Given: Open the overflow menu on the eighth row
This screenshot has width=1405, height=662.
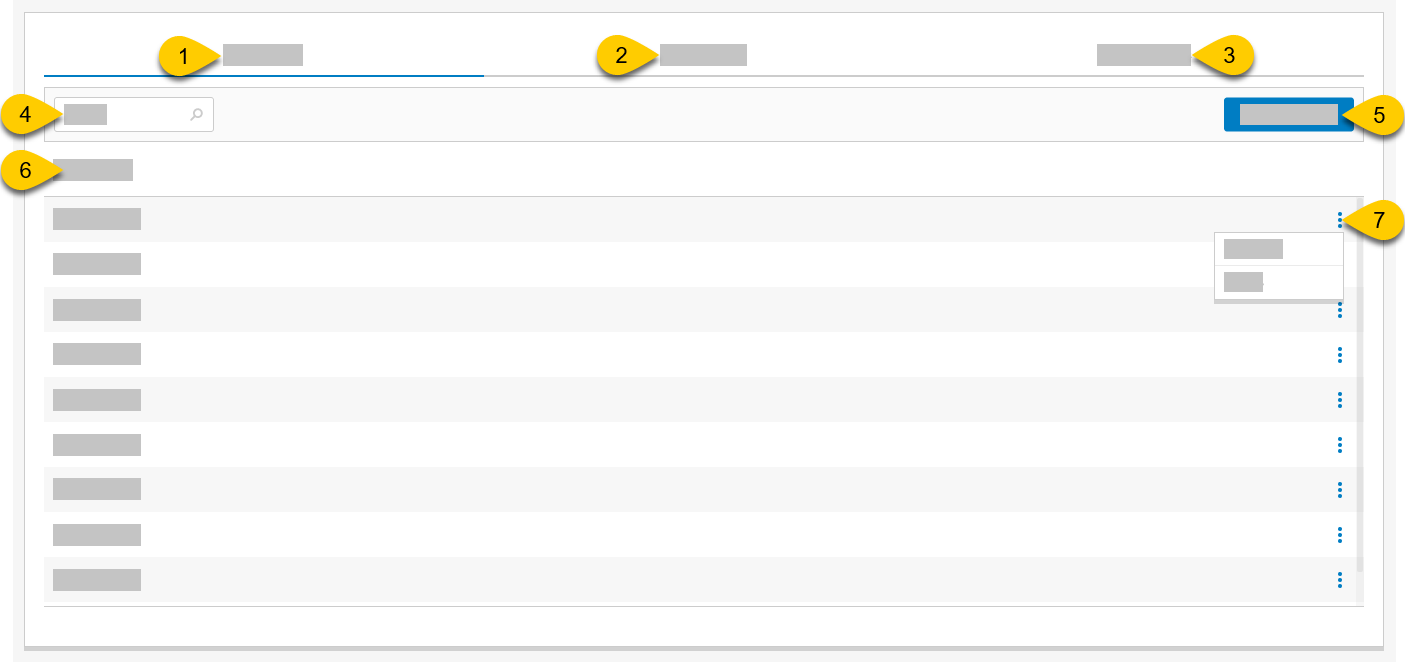Looking at the screenshot, I should click(1339, 534).
